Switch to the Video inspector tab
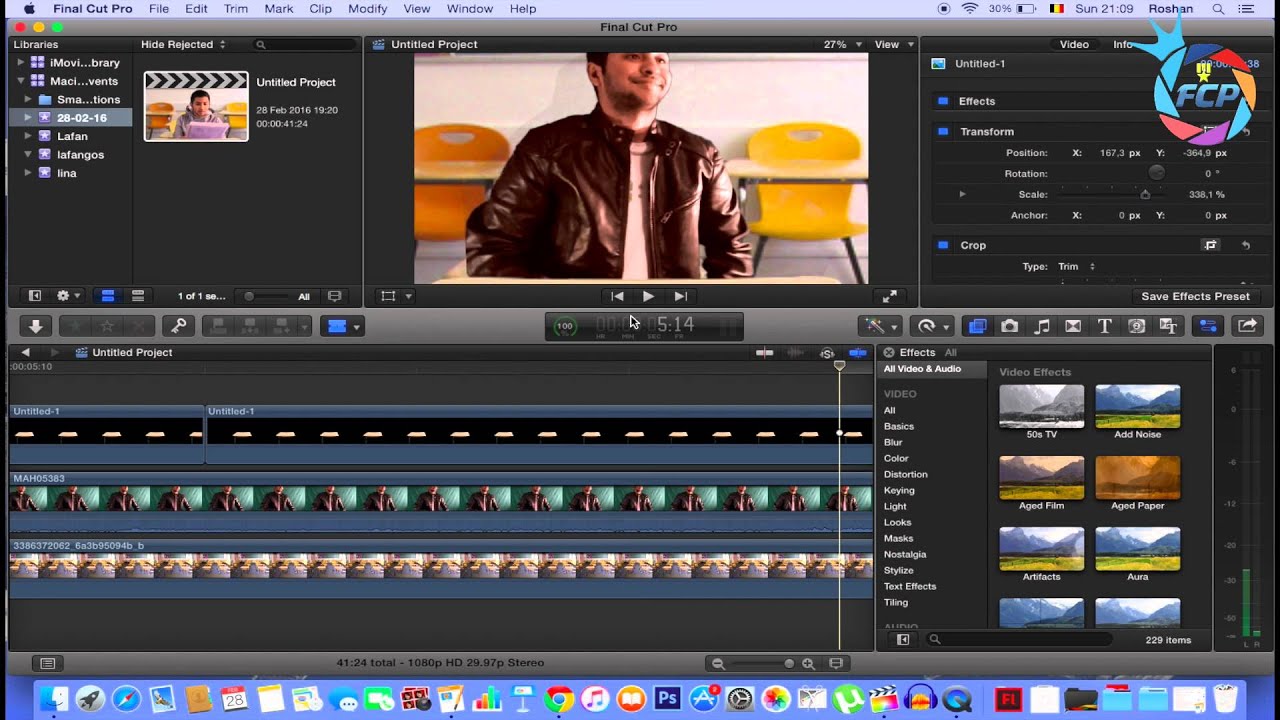Image resolution: width=1280 pixels, height=720 pixels. pyautogui.click(x=1074, y=44)
